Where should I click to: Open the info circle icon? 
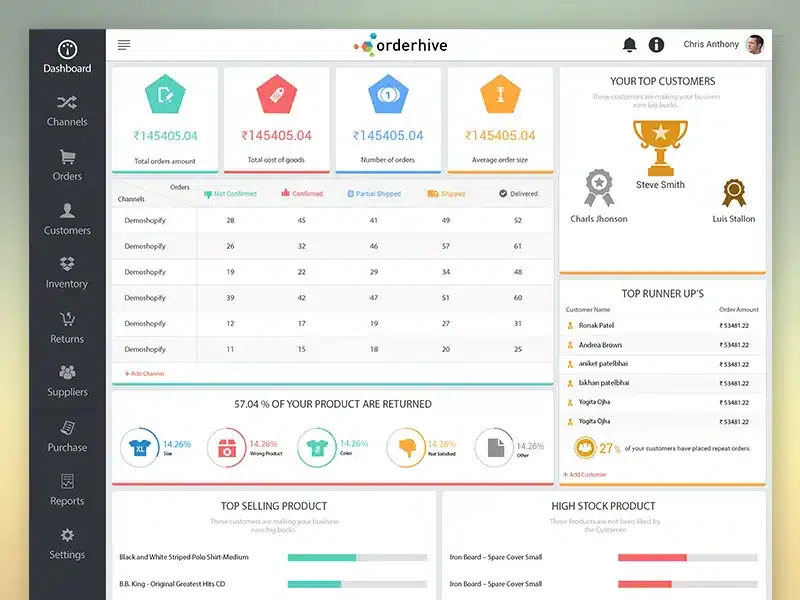tap(656, 45)
